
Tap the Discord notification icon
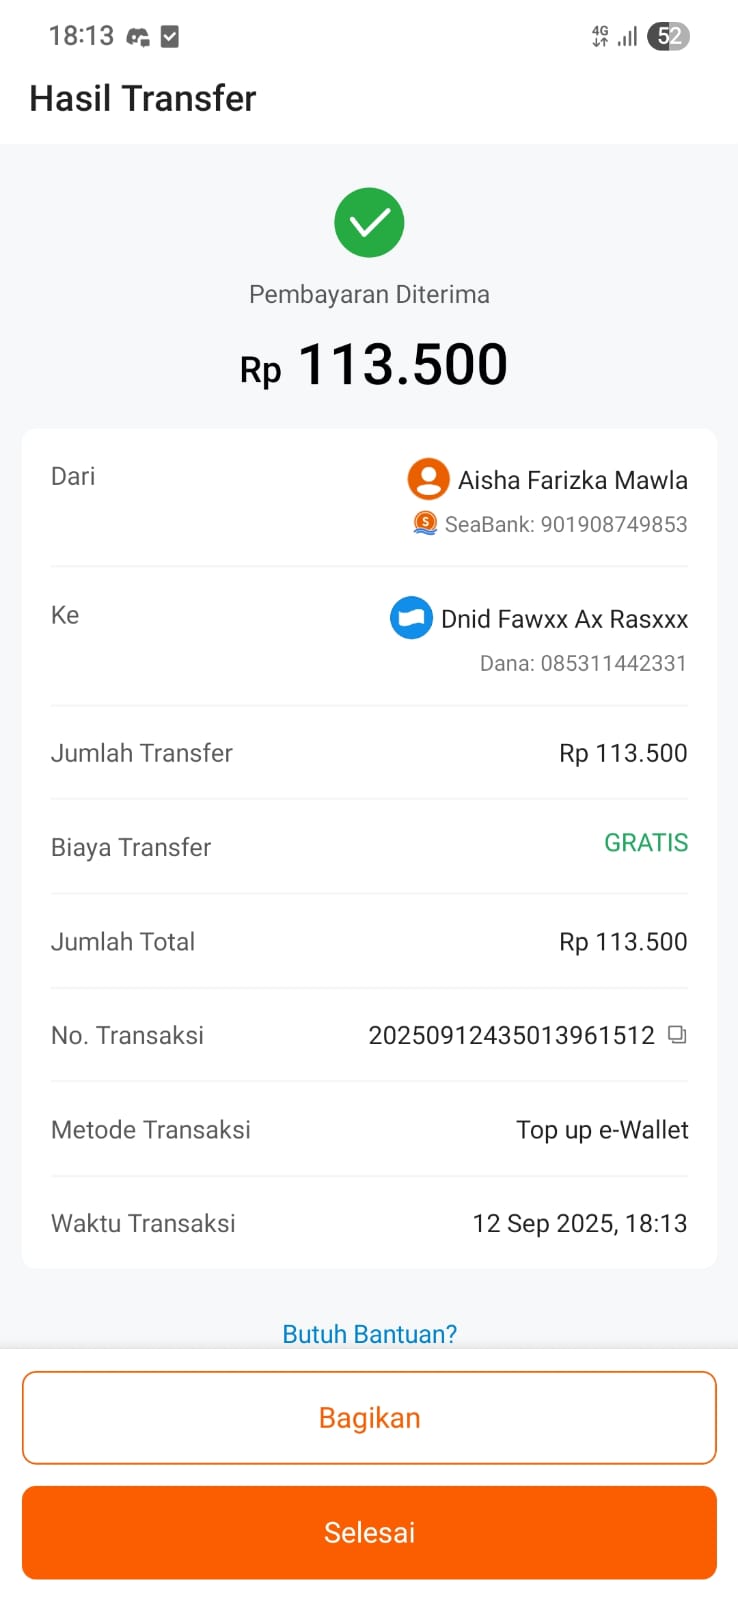pos(138,37)
